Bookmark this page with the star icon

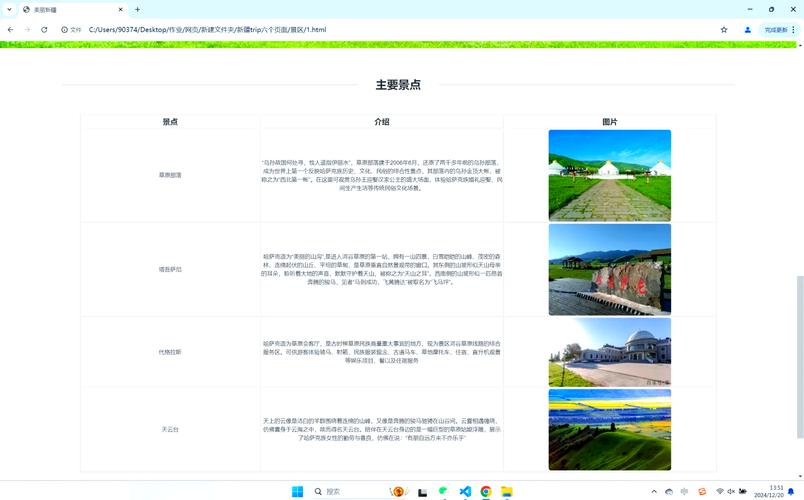(x=724, y=30)
